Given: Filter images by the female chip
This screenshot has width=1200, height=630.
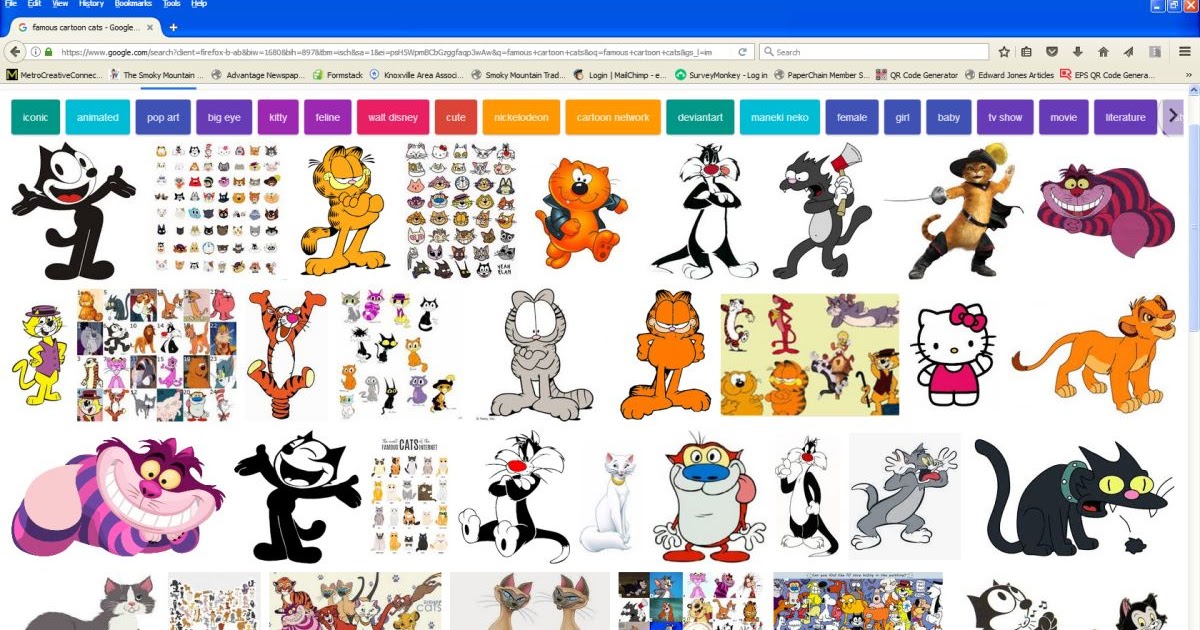Looking at the screenshot, I should 852,117.
